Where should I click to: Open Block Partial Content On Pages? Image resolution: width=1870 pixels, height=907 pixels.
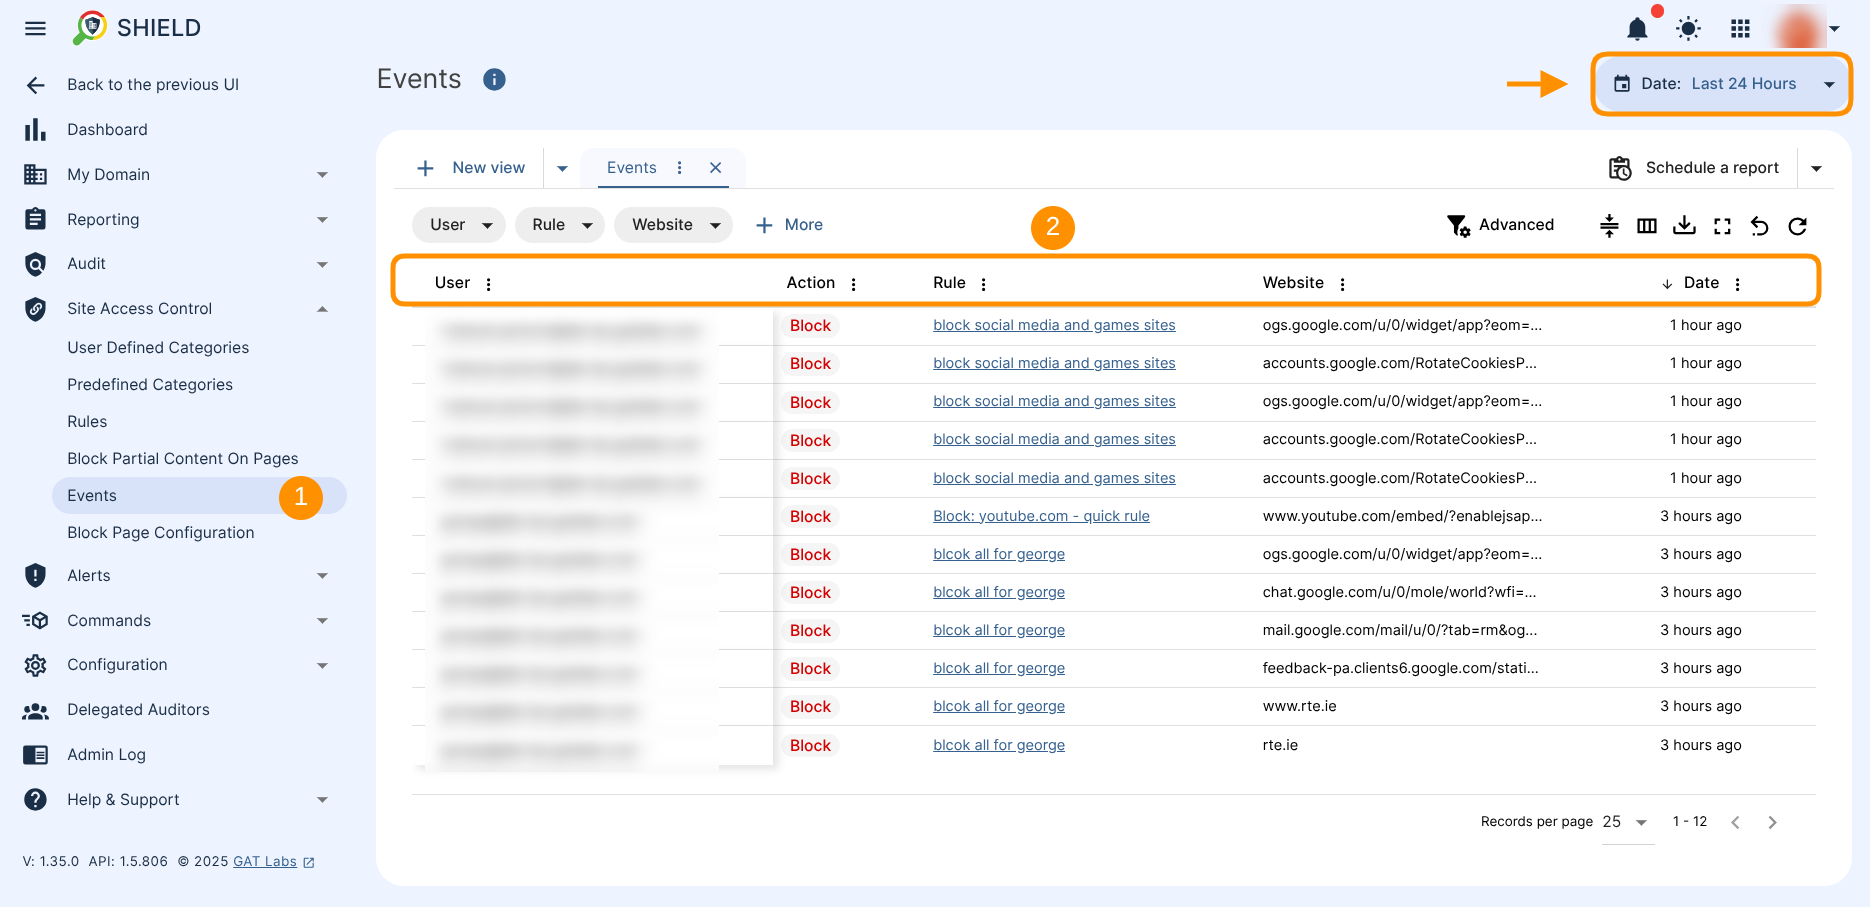pyautogui.click(x=183, y=459)
